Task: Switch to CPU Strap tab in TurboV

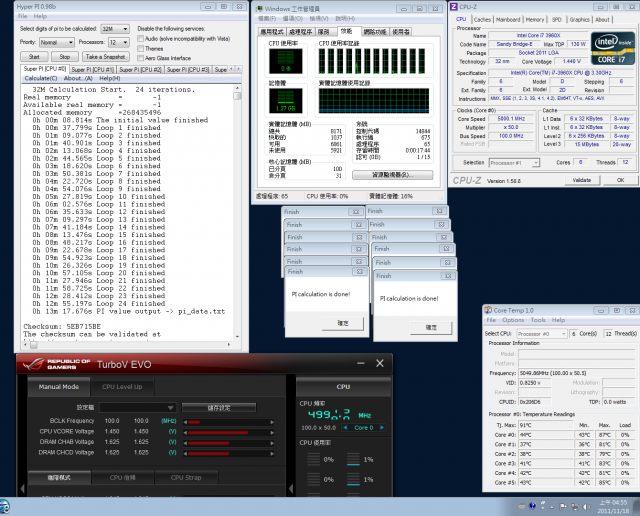Action: pos(186,477)
